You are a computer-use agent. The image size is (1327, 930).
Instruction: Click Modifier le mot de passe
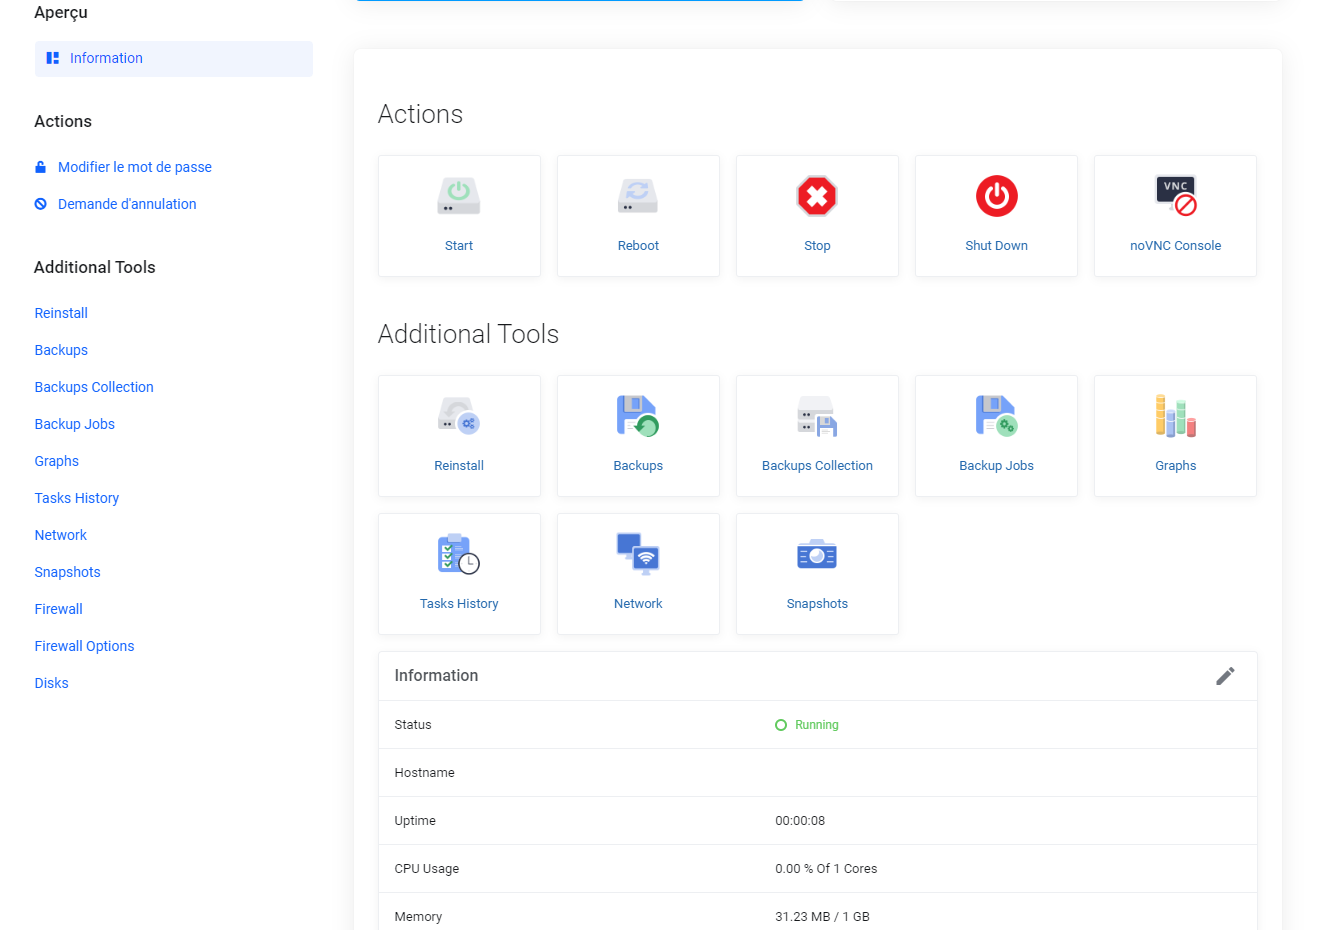133,167
